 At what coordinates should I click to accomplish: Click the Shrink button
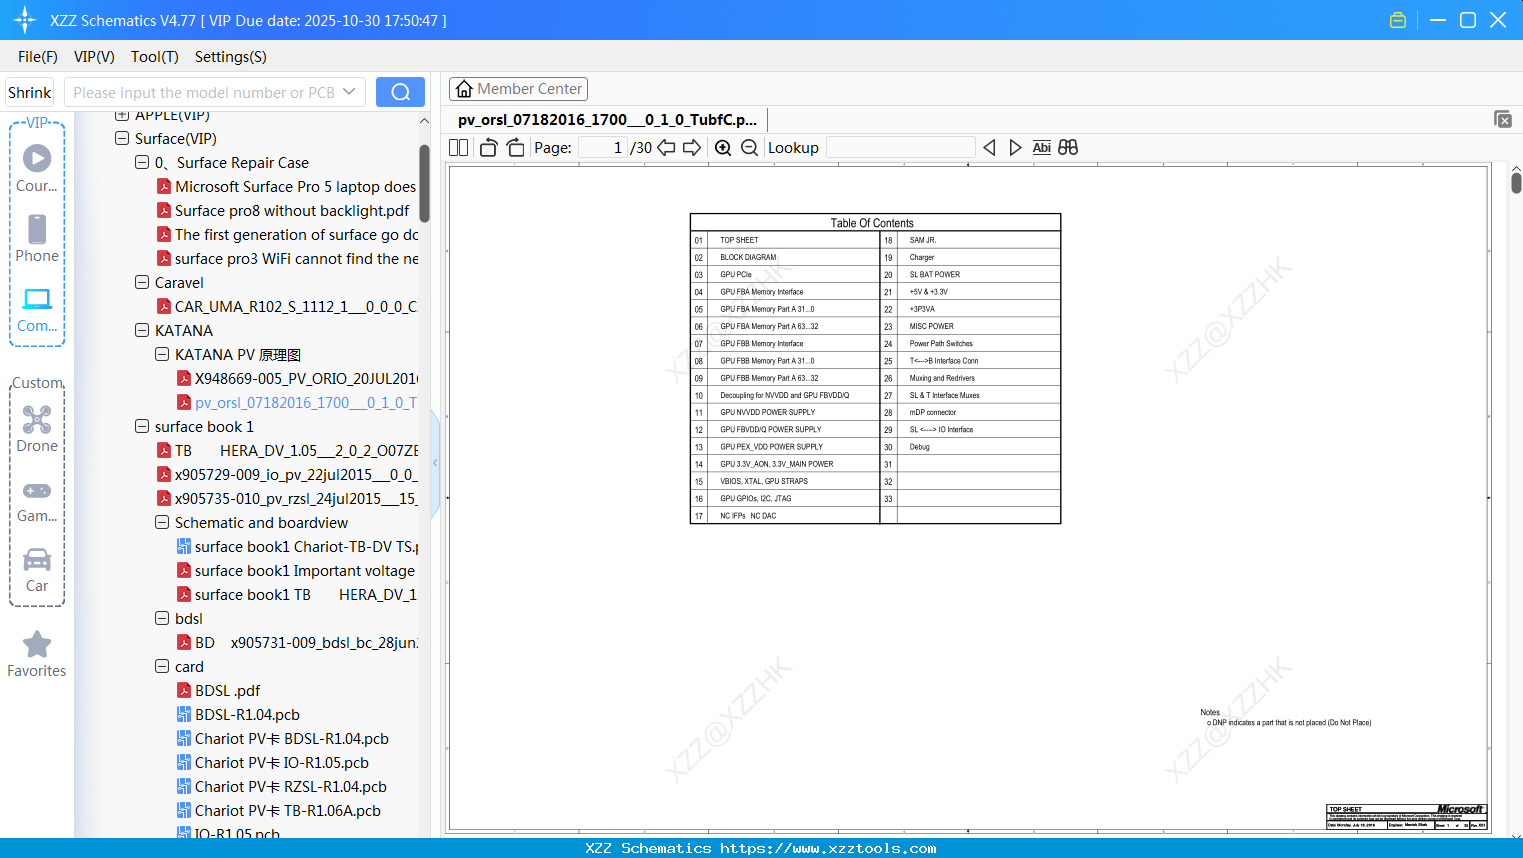pyautogui.click(x=30, y=92)
